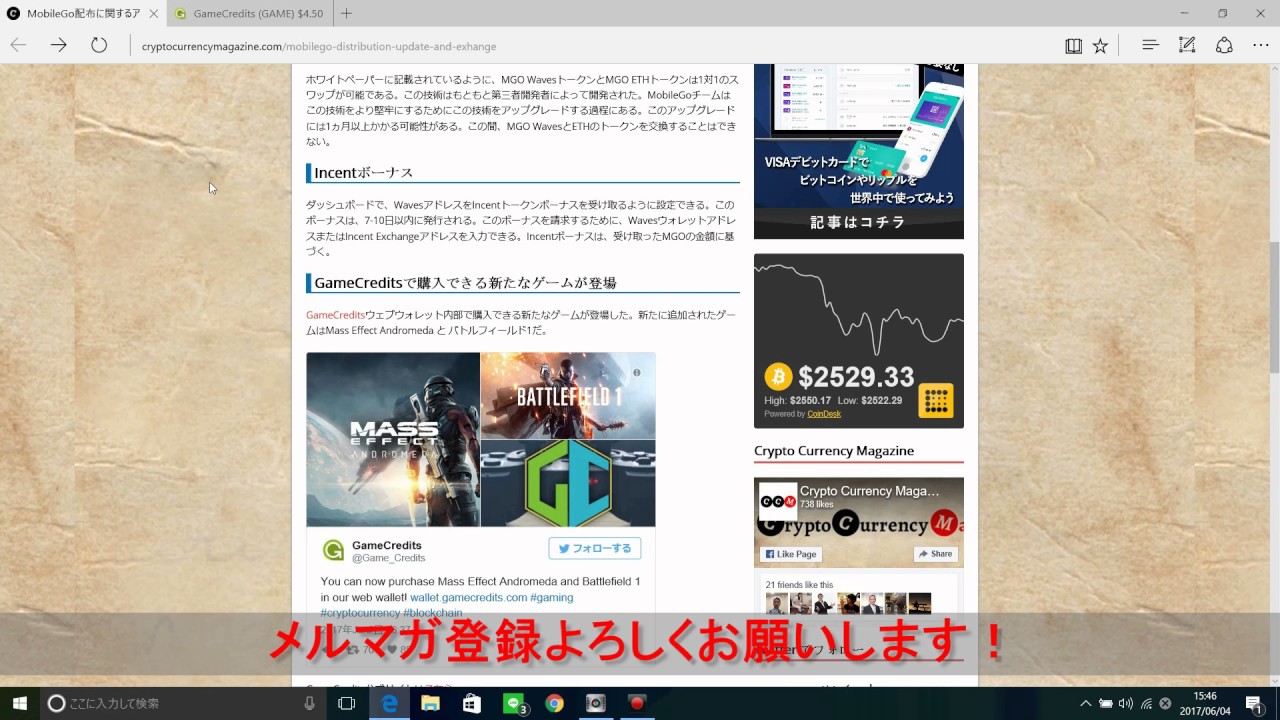Open red record app taskbar icon
The width and height of the screenshot is (1280, 720).
636,703
